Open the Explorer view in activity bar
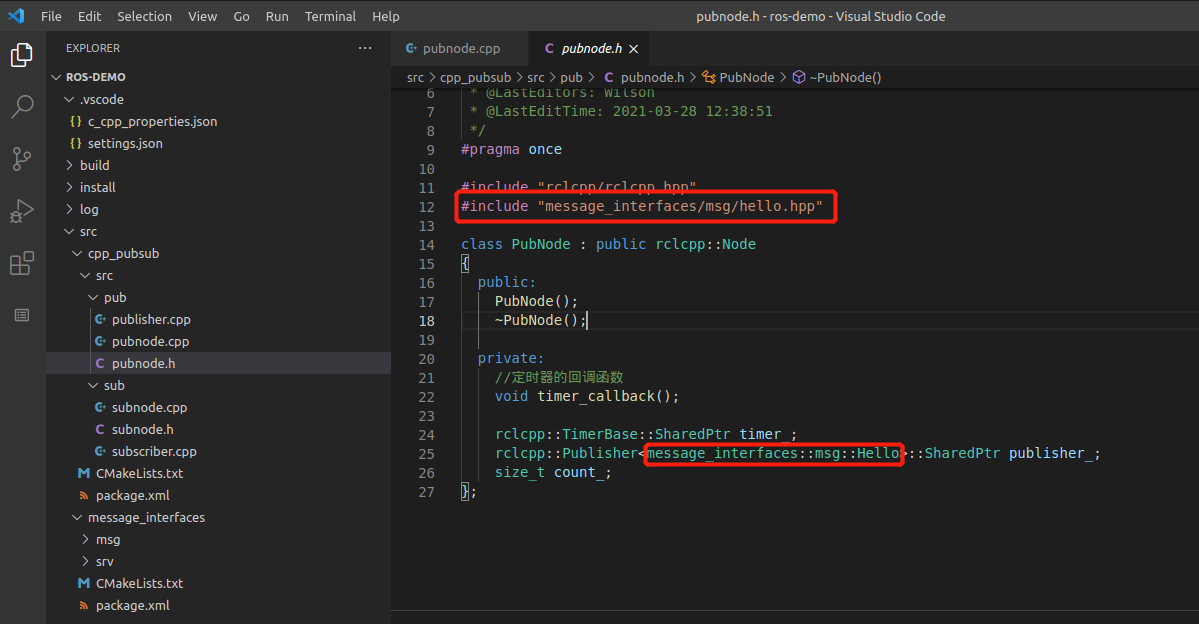Screen dimensions: 1199x624 [x=21, y=55]
